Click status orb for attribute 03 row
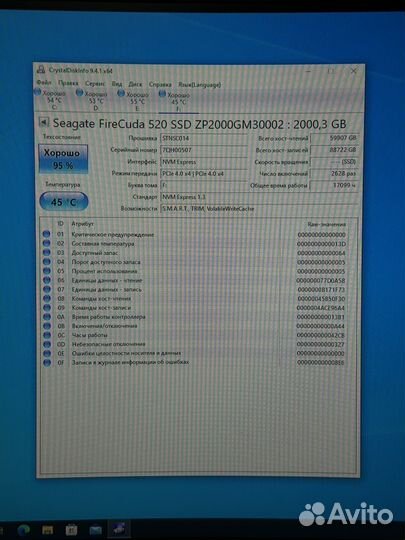Image resolution: width=405 pixels, height=540 pixels. pyautogui.click(x=46, y=252)
